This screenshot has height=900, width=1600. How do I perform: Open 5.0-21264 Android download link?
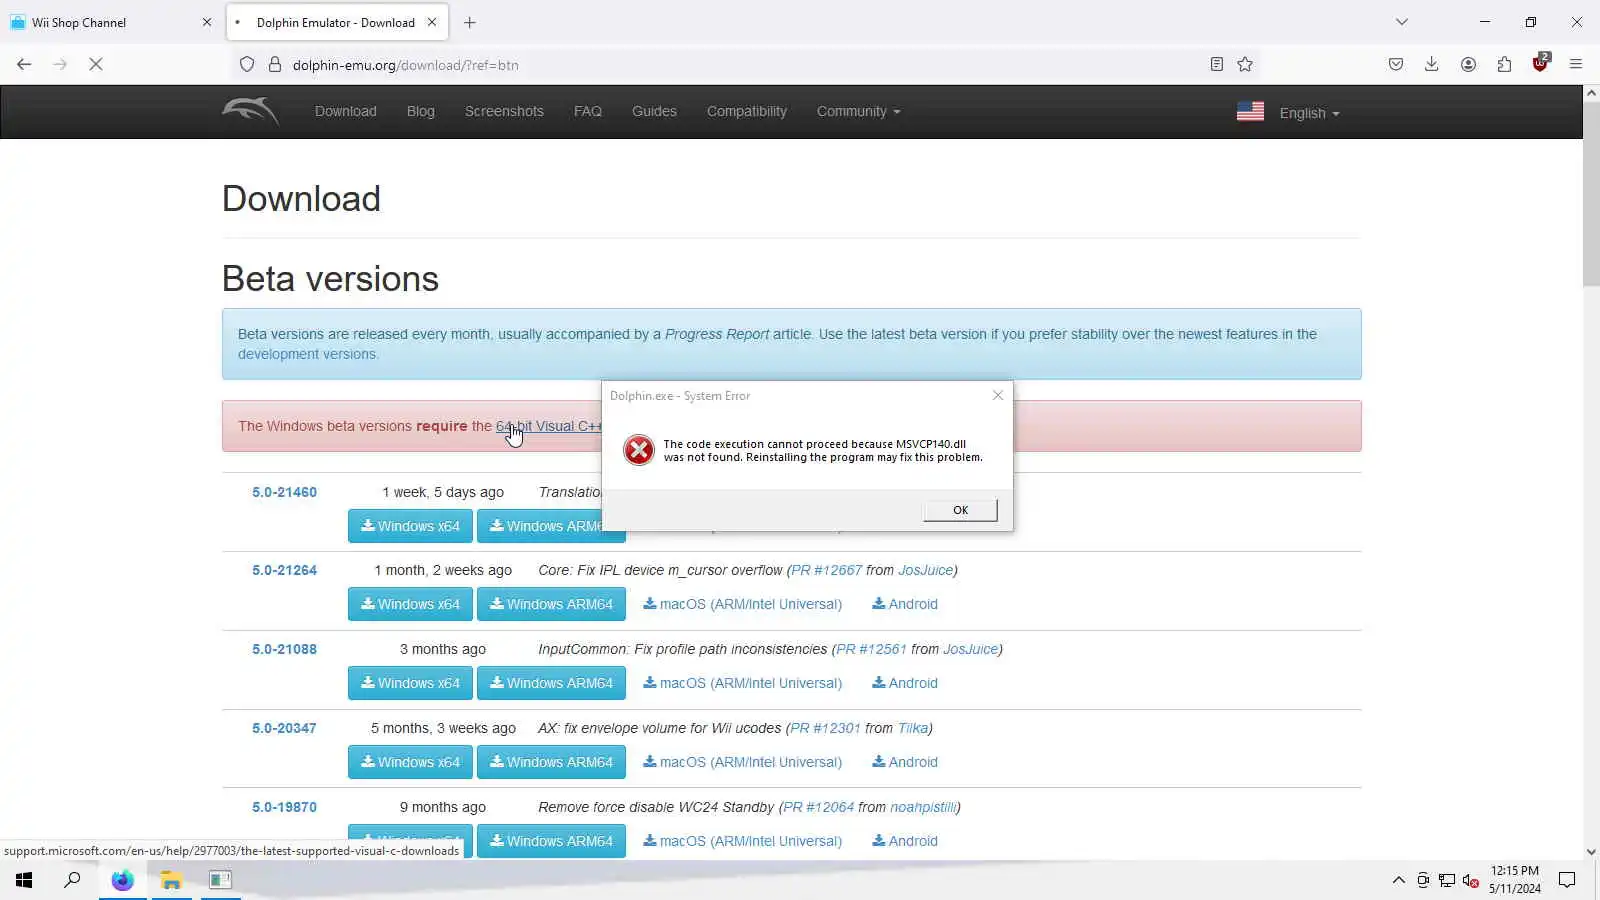(x=905, y=604)
